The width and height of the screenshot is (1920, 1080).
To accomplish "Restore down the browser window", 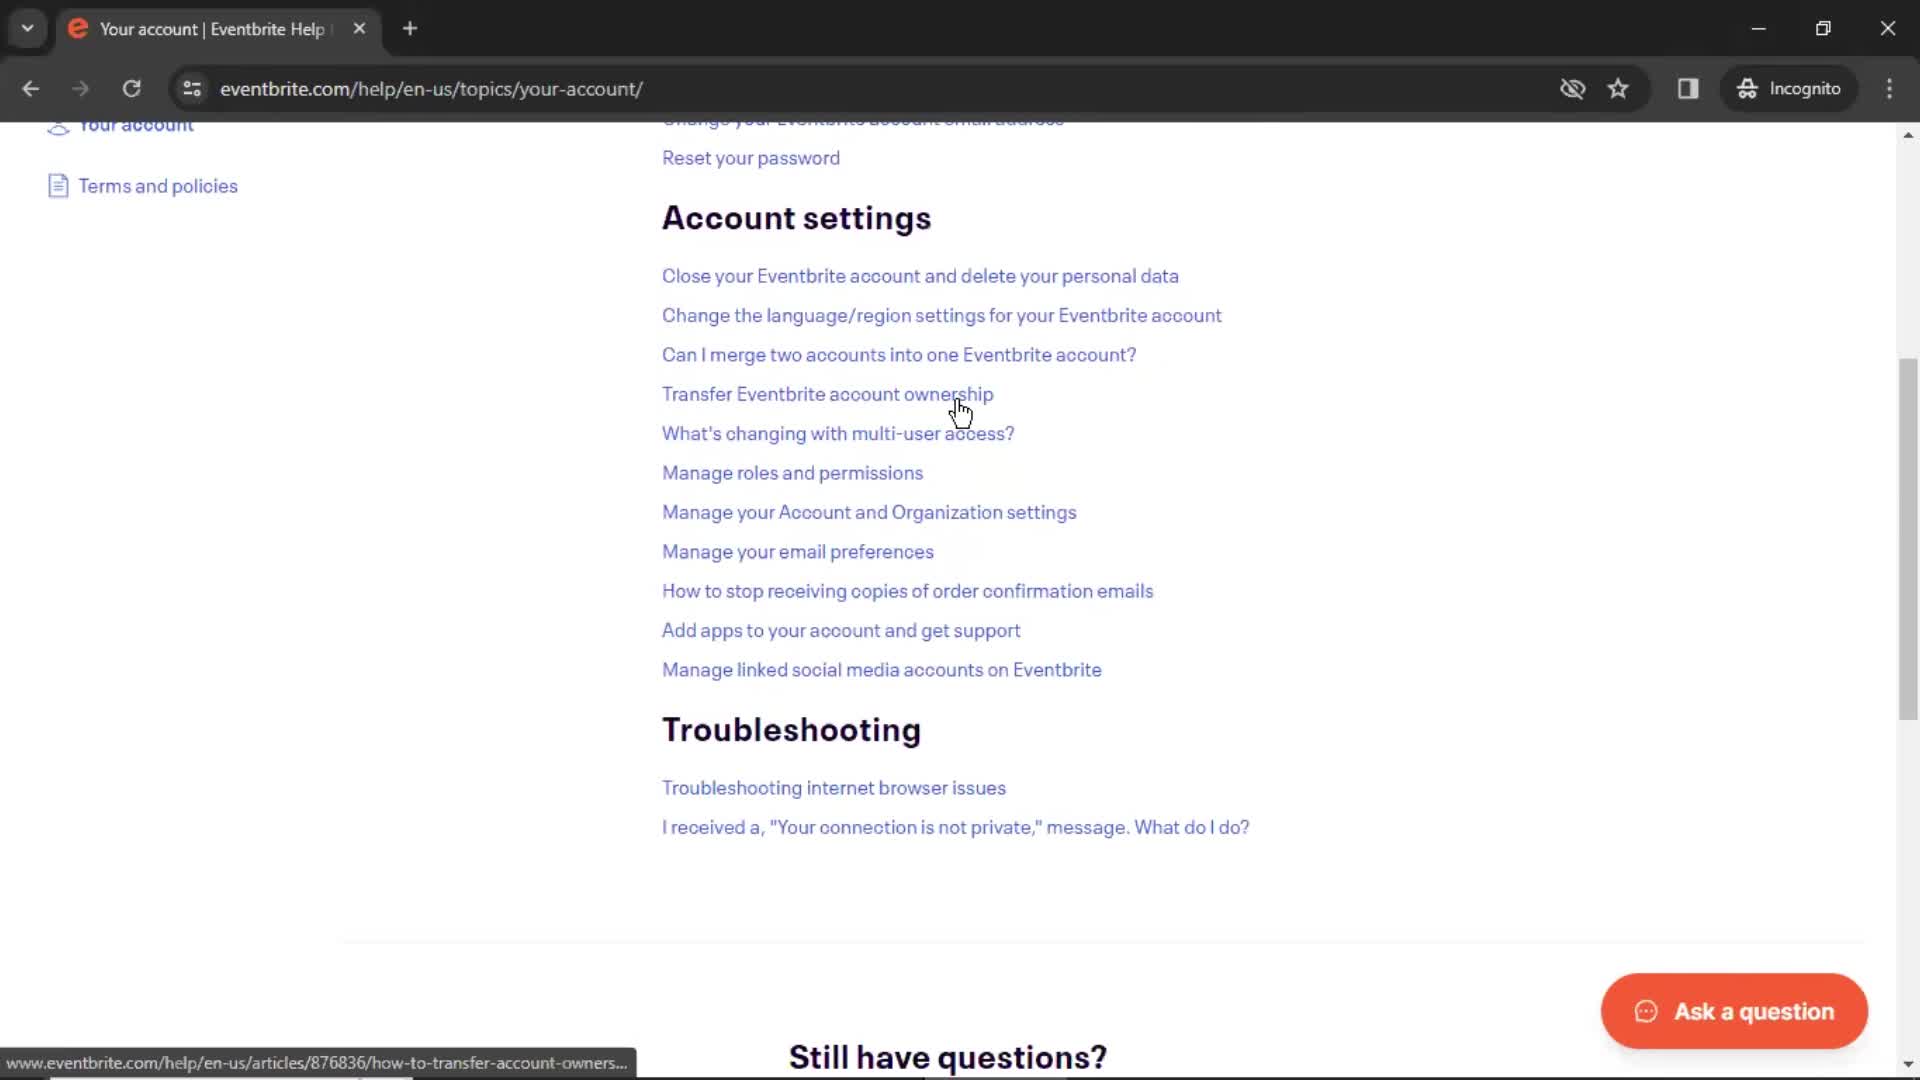I will coord(1823,29).
